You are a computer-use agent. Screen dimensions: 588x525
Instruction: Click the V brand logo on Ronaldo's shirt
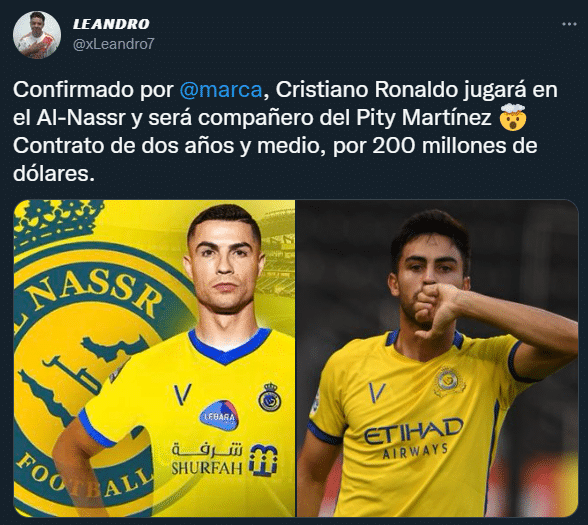tap(182, 394)
